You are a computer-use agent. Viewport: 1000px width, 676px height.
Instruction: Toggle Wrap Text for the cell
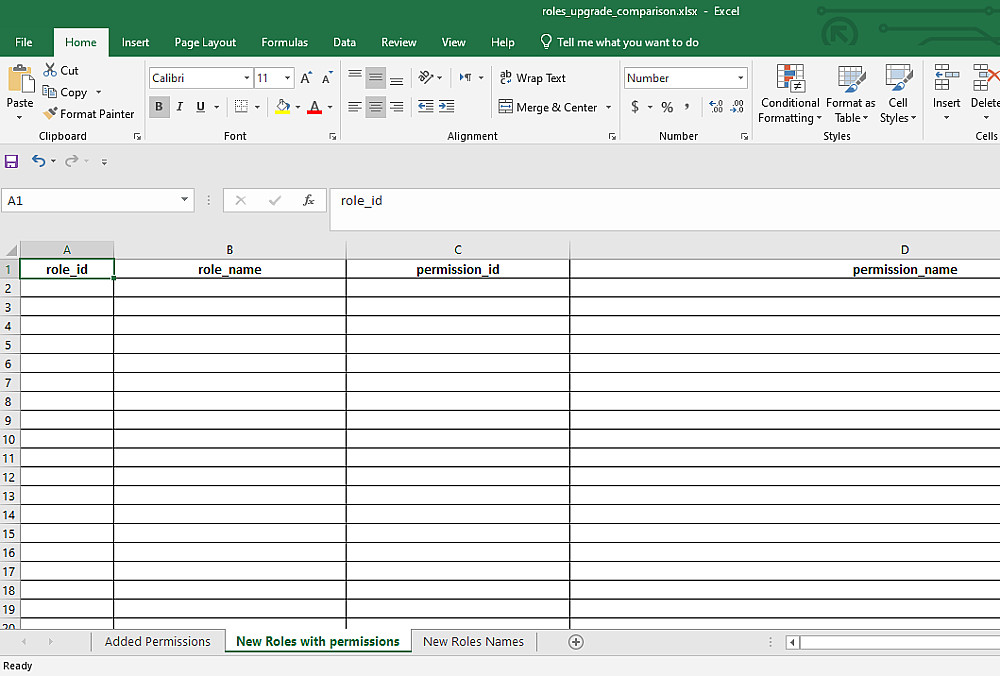(x=533, y=78)
